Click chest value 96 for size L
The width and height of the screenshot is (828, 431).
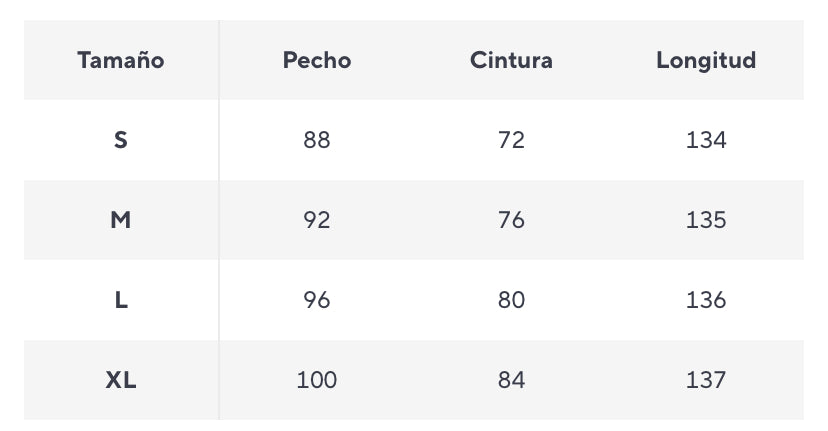coord(317,300)
